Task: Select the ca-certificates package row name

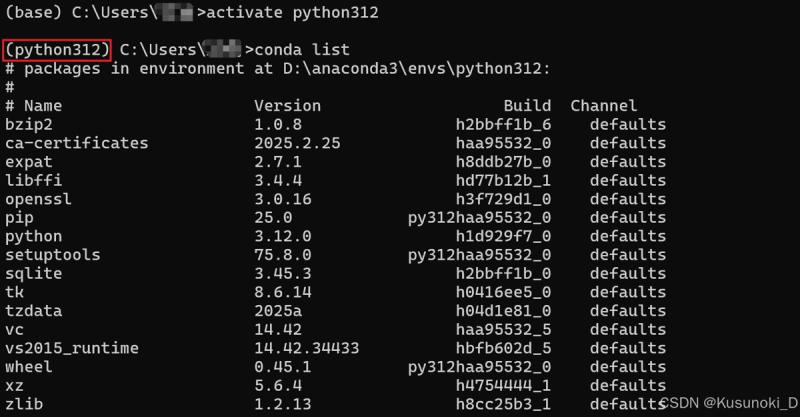Action: [x=77, y=143]
